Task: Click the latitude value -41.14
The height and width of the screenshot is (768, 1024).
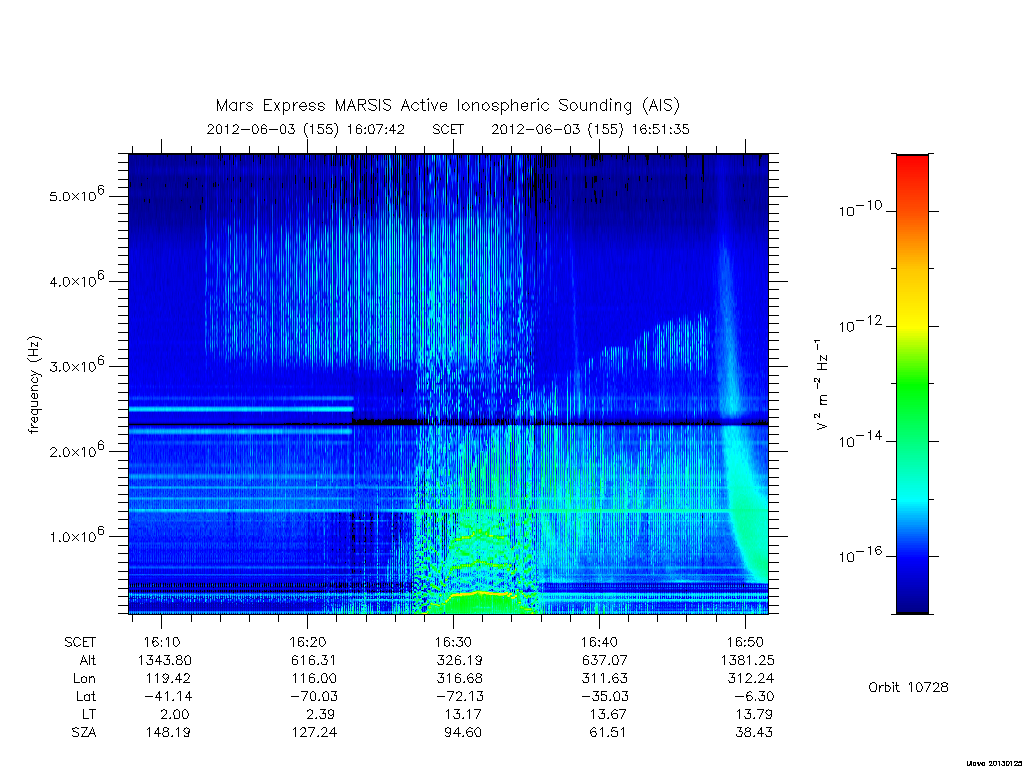Action: point(168,696)
